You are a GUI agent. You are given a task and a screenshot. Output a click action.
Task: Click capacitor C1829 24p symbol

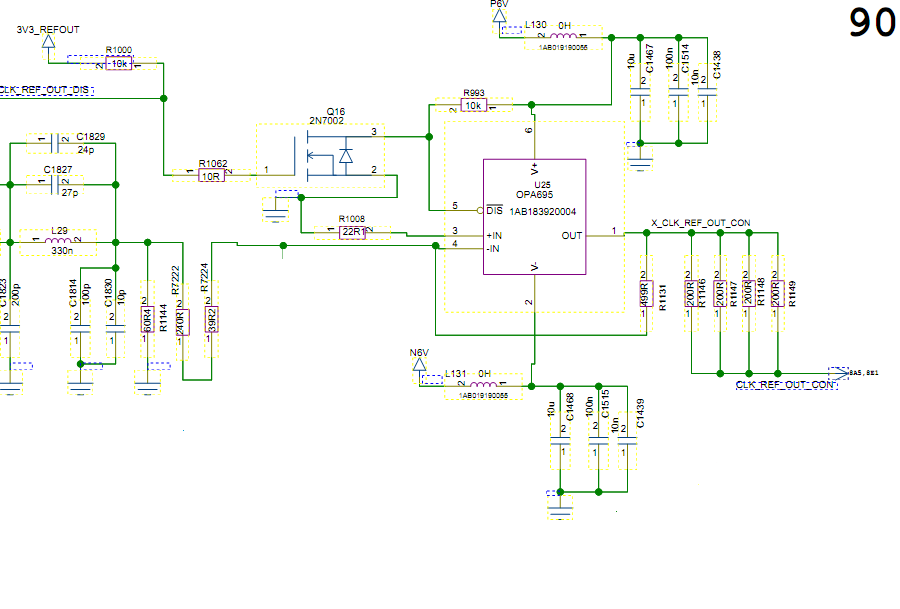point(55,143)
